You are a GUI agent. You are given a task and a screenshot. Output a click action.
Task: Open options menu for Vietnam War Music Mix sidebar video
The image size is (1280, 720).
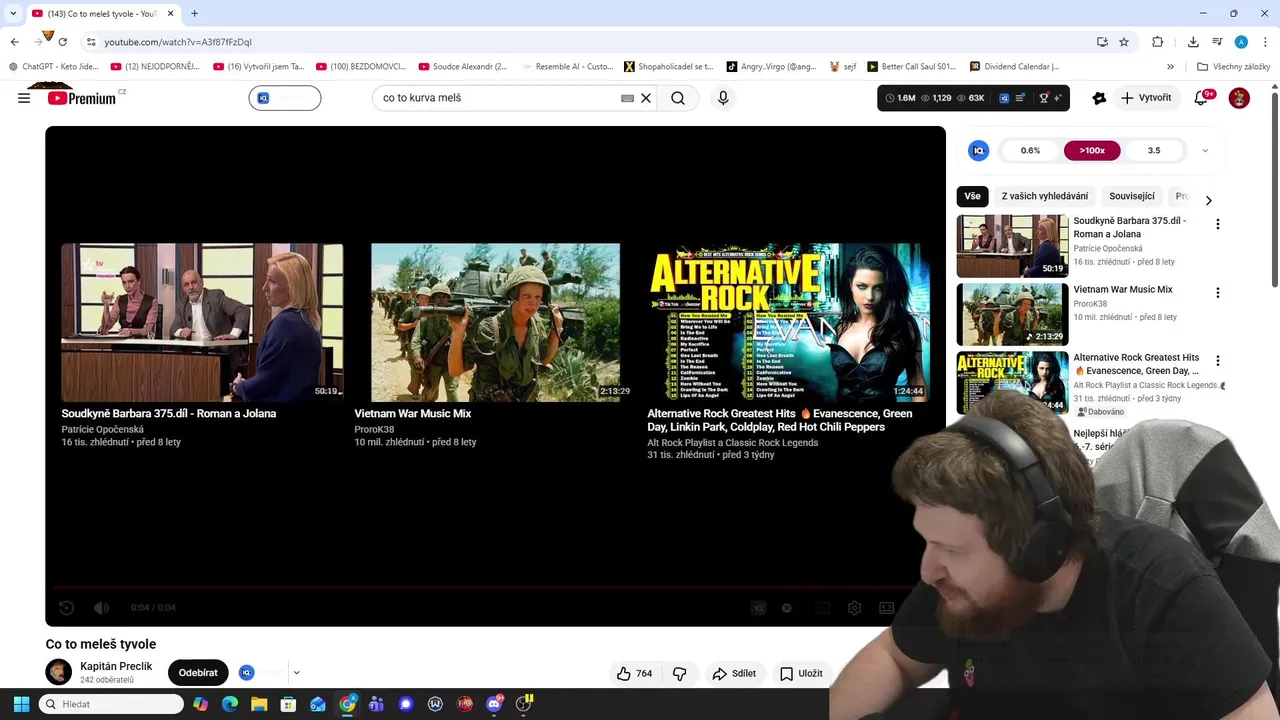pyautogui.click(x=1217, y=292)
